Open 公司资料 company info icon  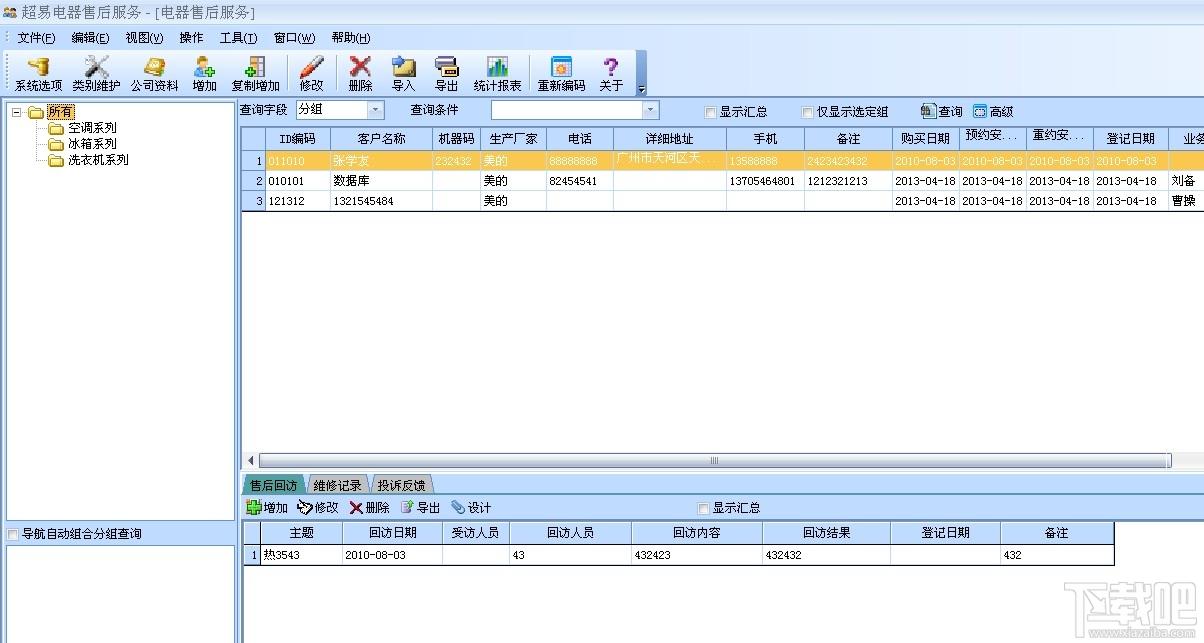tap(155, 74)
